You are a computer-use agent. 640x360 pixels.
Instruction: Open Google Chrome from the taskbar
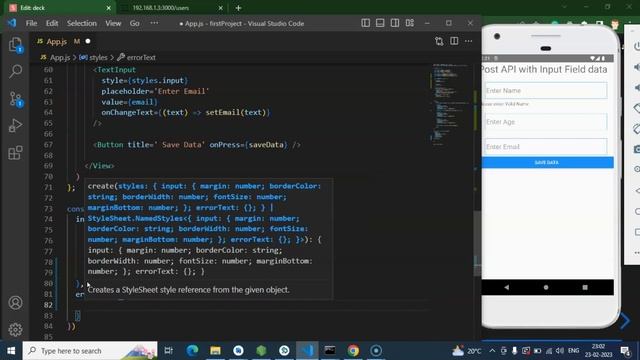click(353, 351)
